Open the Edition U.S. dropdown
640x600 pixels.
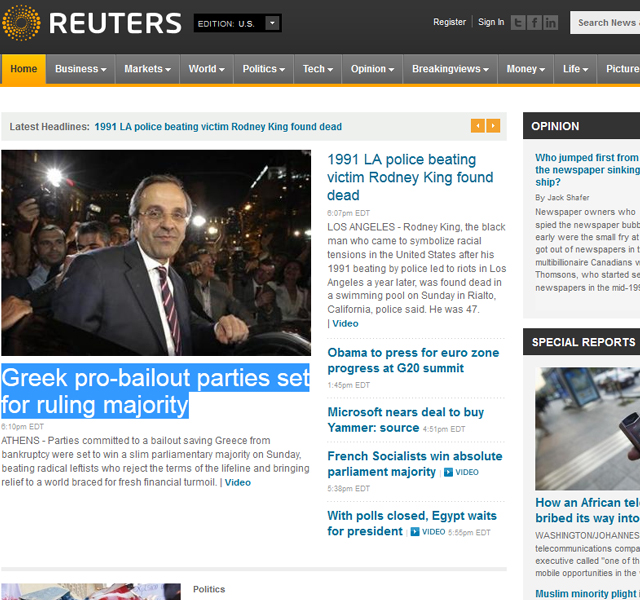tap(238, 23)
